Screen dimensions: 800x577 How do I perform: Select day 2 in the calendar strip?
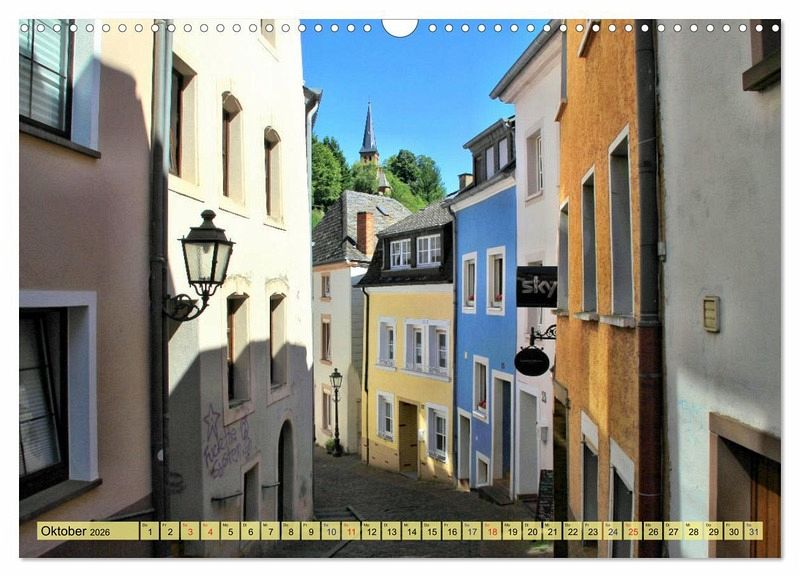click(169, 531)
